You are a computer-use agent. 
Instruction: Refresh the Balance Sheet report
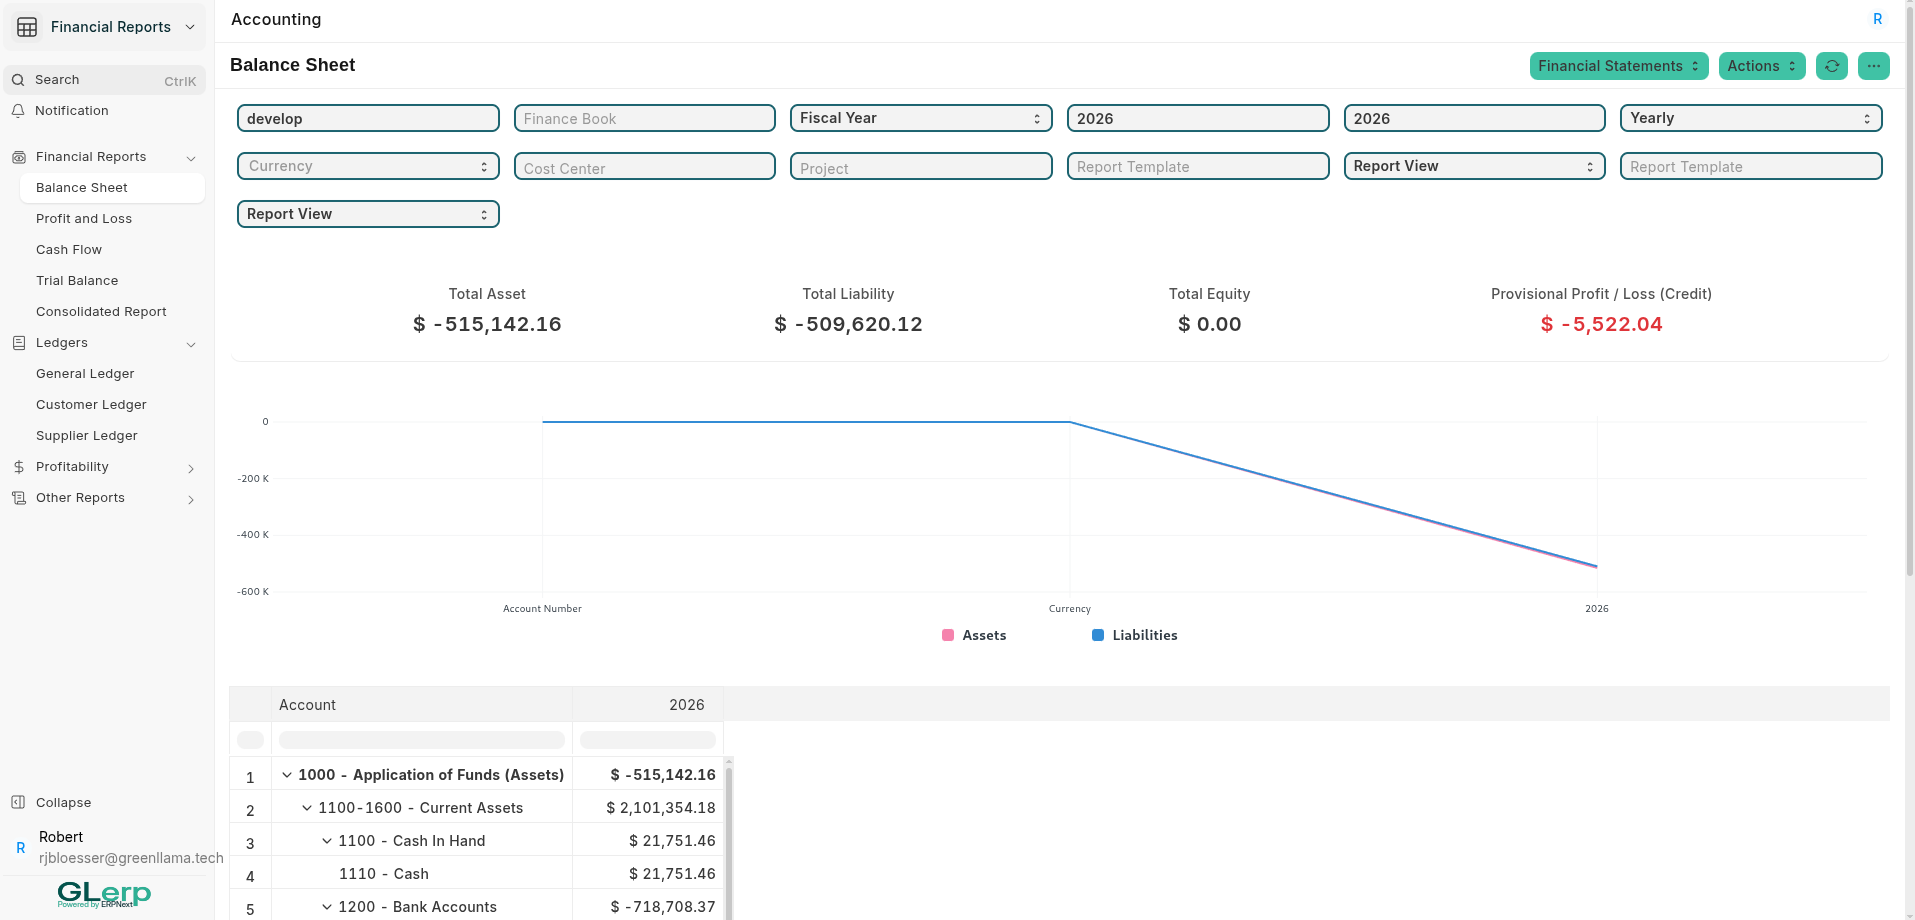click(x=1832, y=66)
